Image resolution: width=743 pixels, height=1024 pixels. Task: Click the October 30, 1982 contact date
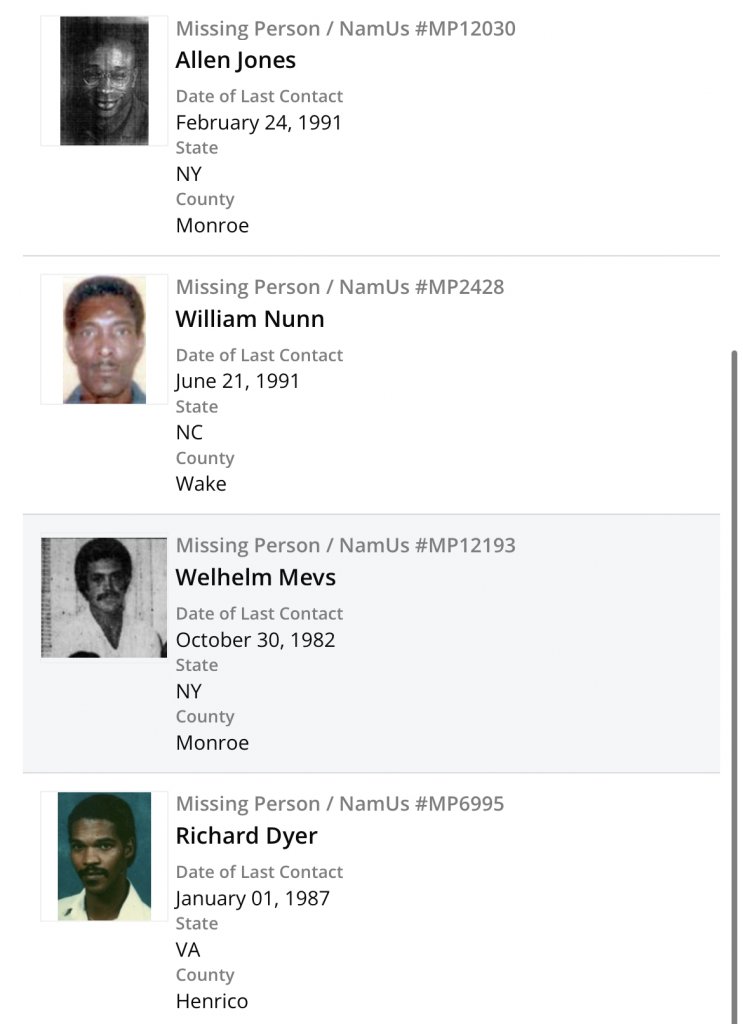[x=256, y=640]
